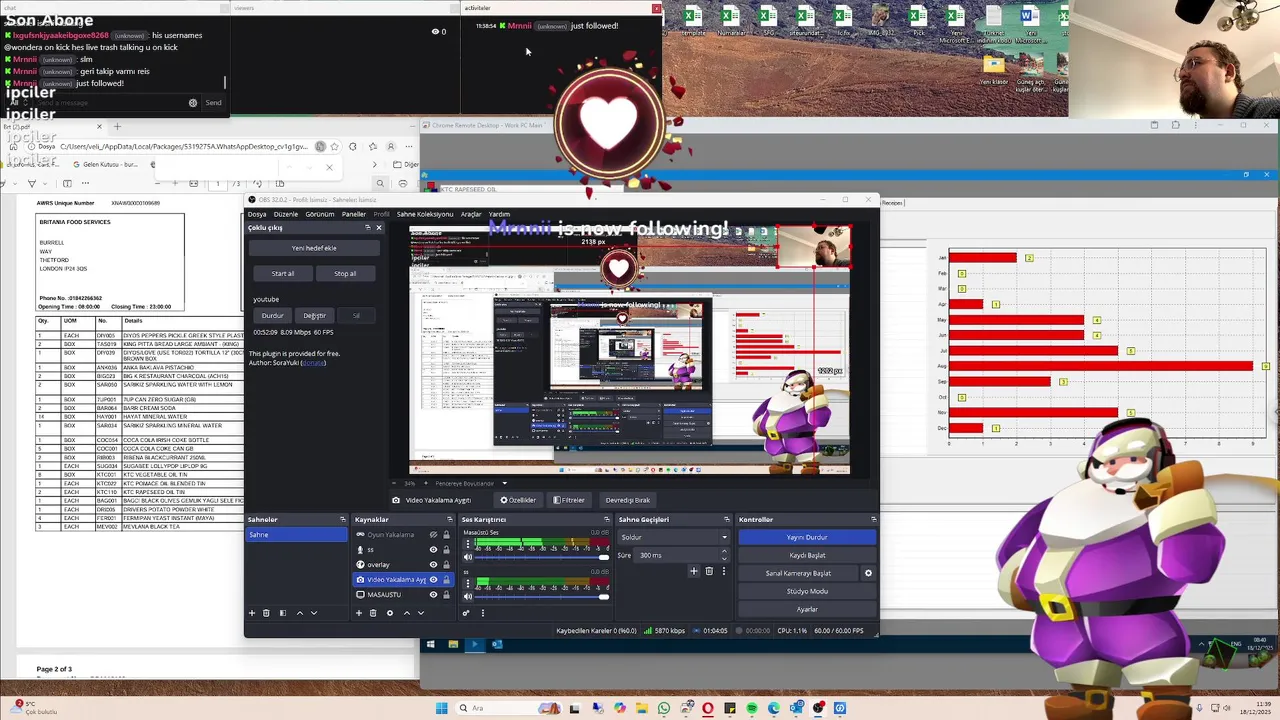
Task: Stop youtube output with Durdur button
Action: click(x=272, y=316)
